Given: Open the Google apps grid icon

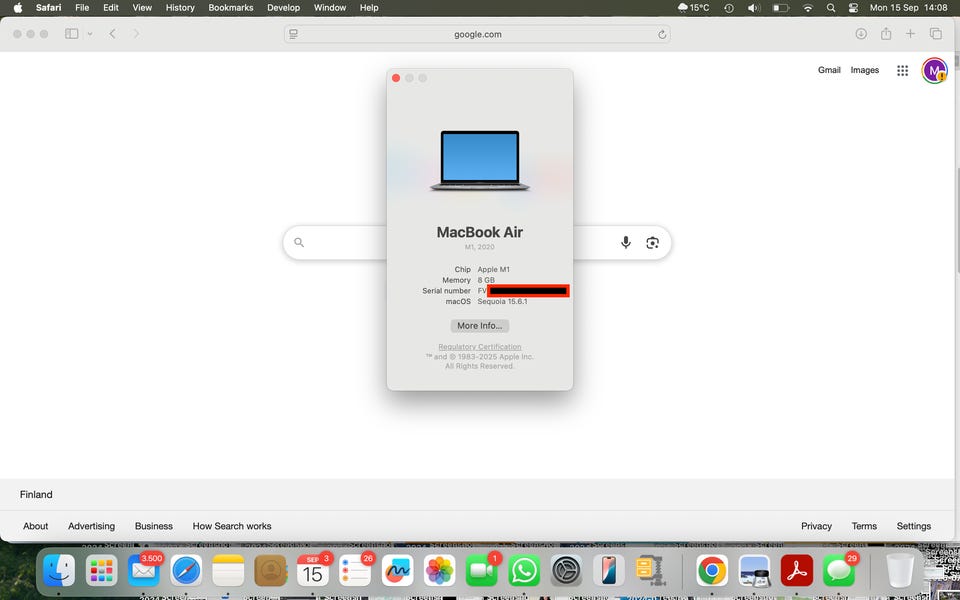Looking at the screenshot, I should [902, 70].
